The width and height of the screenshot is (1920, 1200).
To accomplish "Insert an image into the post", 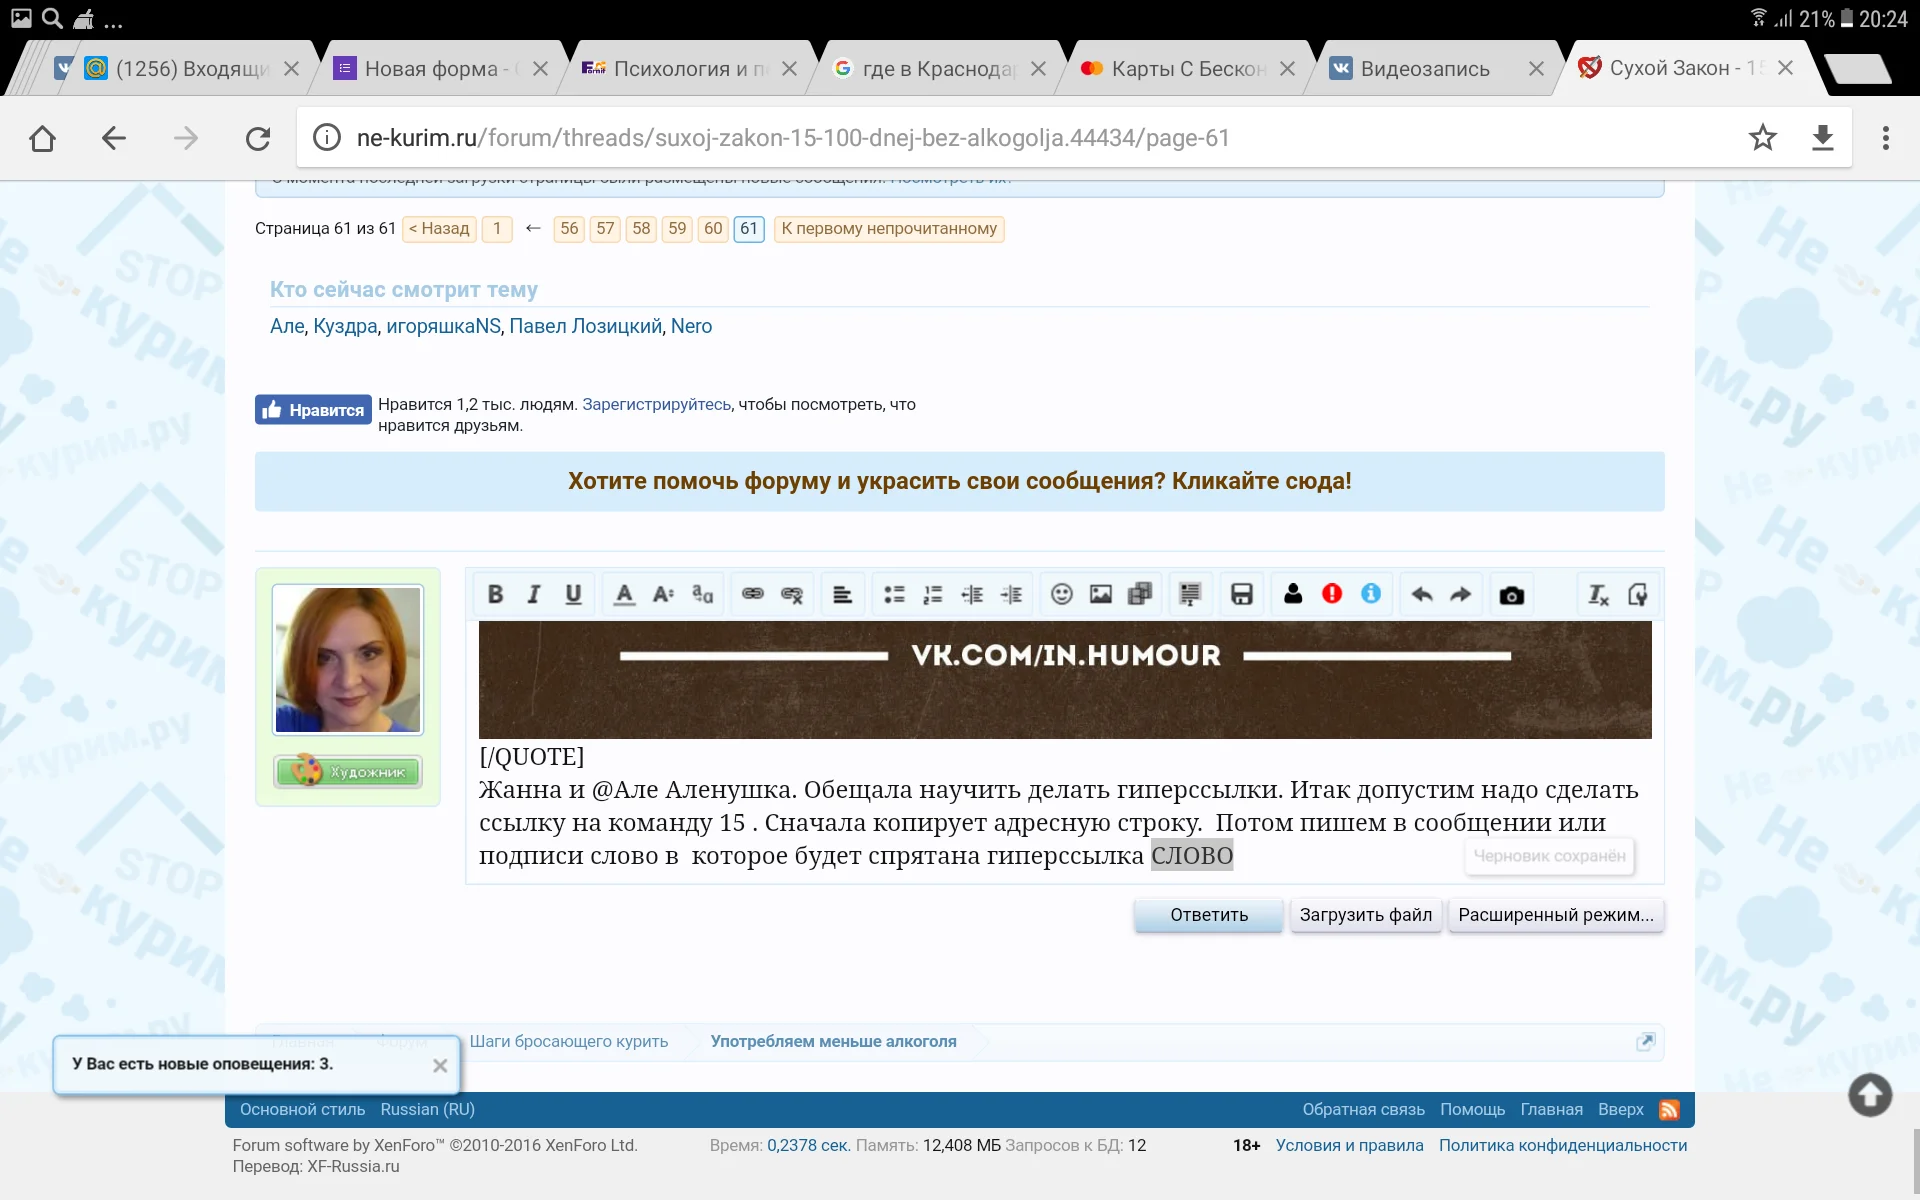I will pyautogui.click(x=1101, y=593).
